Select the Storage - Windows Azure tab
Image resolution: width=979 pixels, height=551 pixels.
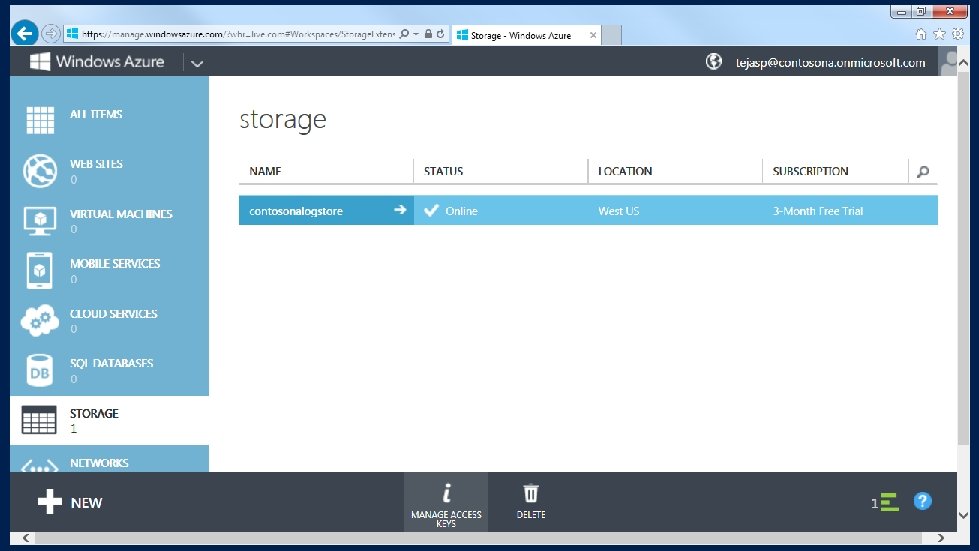click(521, 36)
